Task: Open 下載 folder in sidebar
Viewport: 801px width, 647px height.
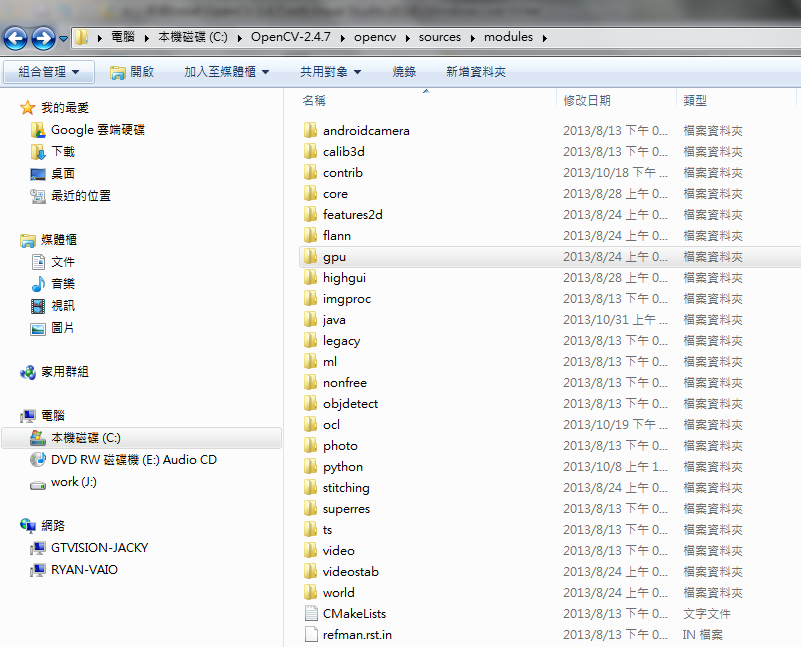Action: pos(53,152)
